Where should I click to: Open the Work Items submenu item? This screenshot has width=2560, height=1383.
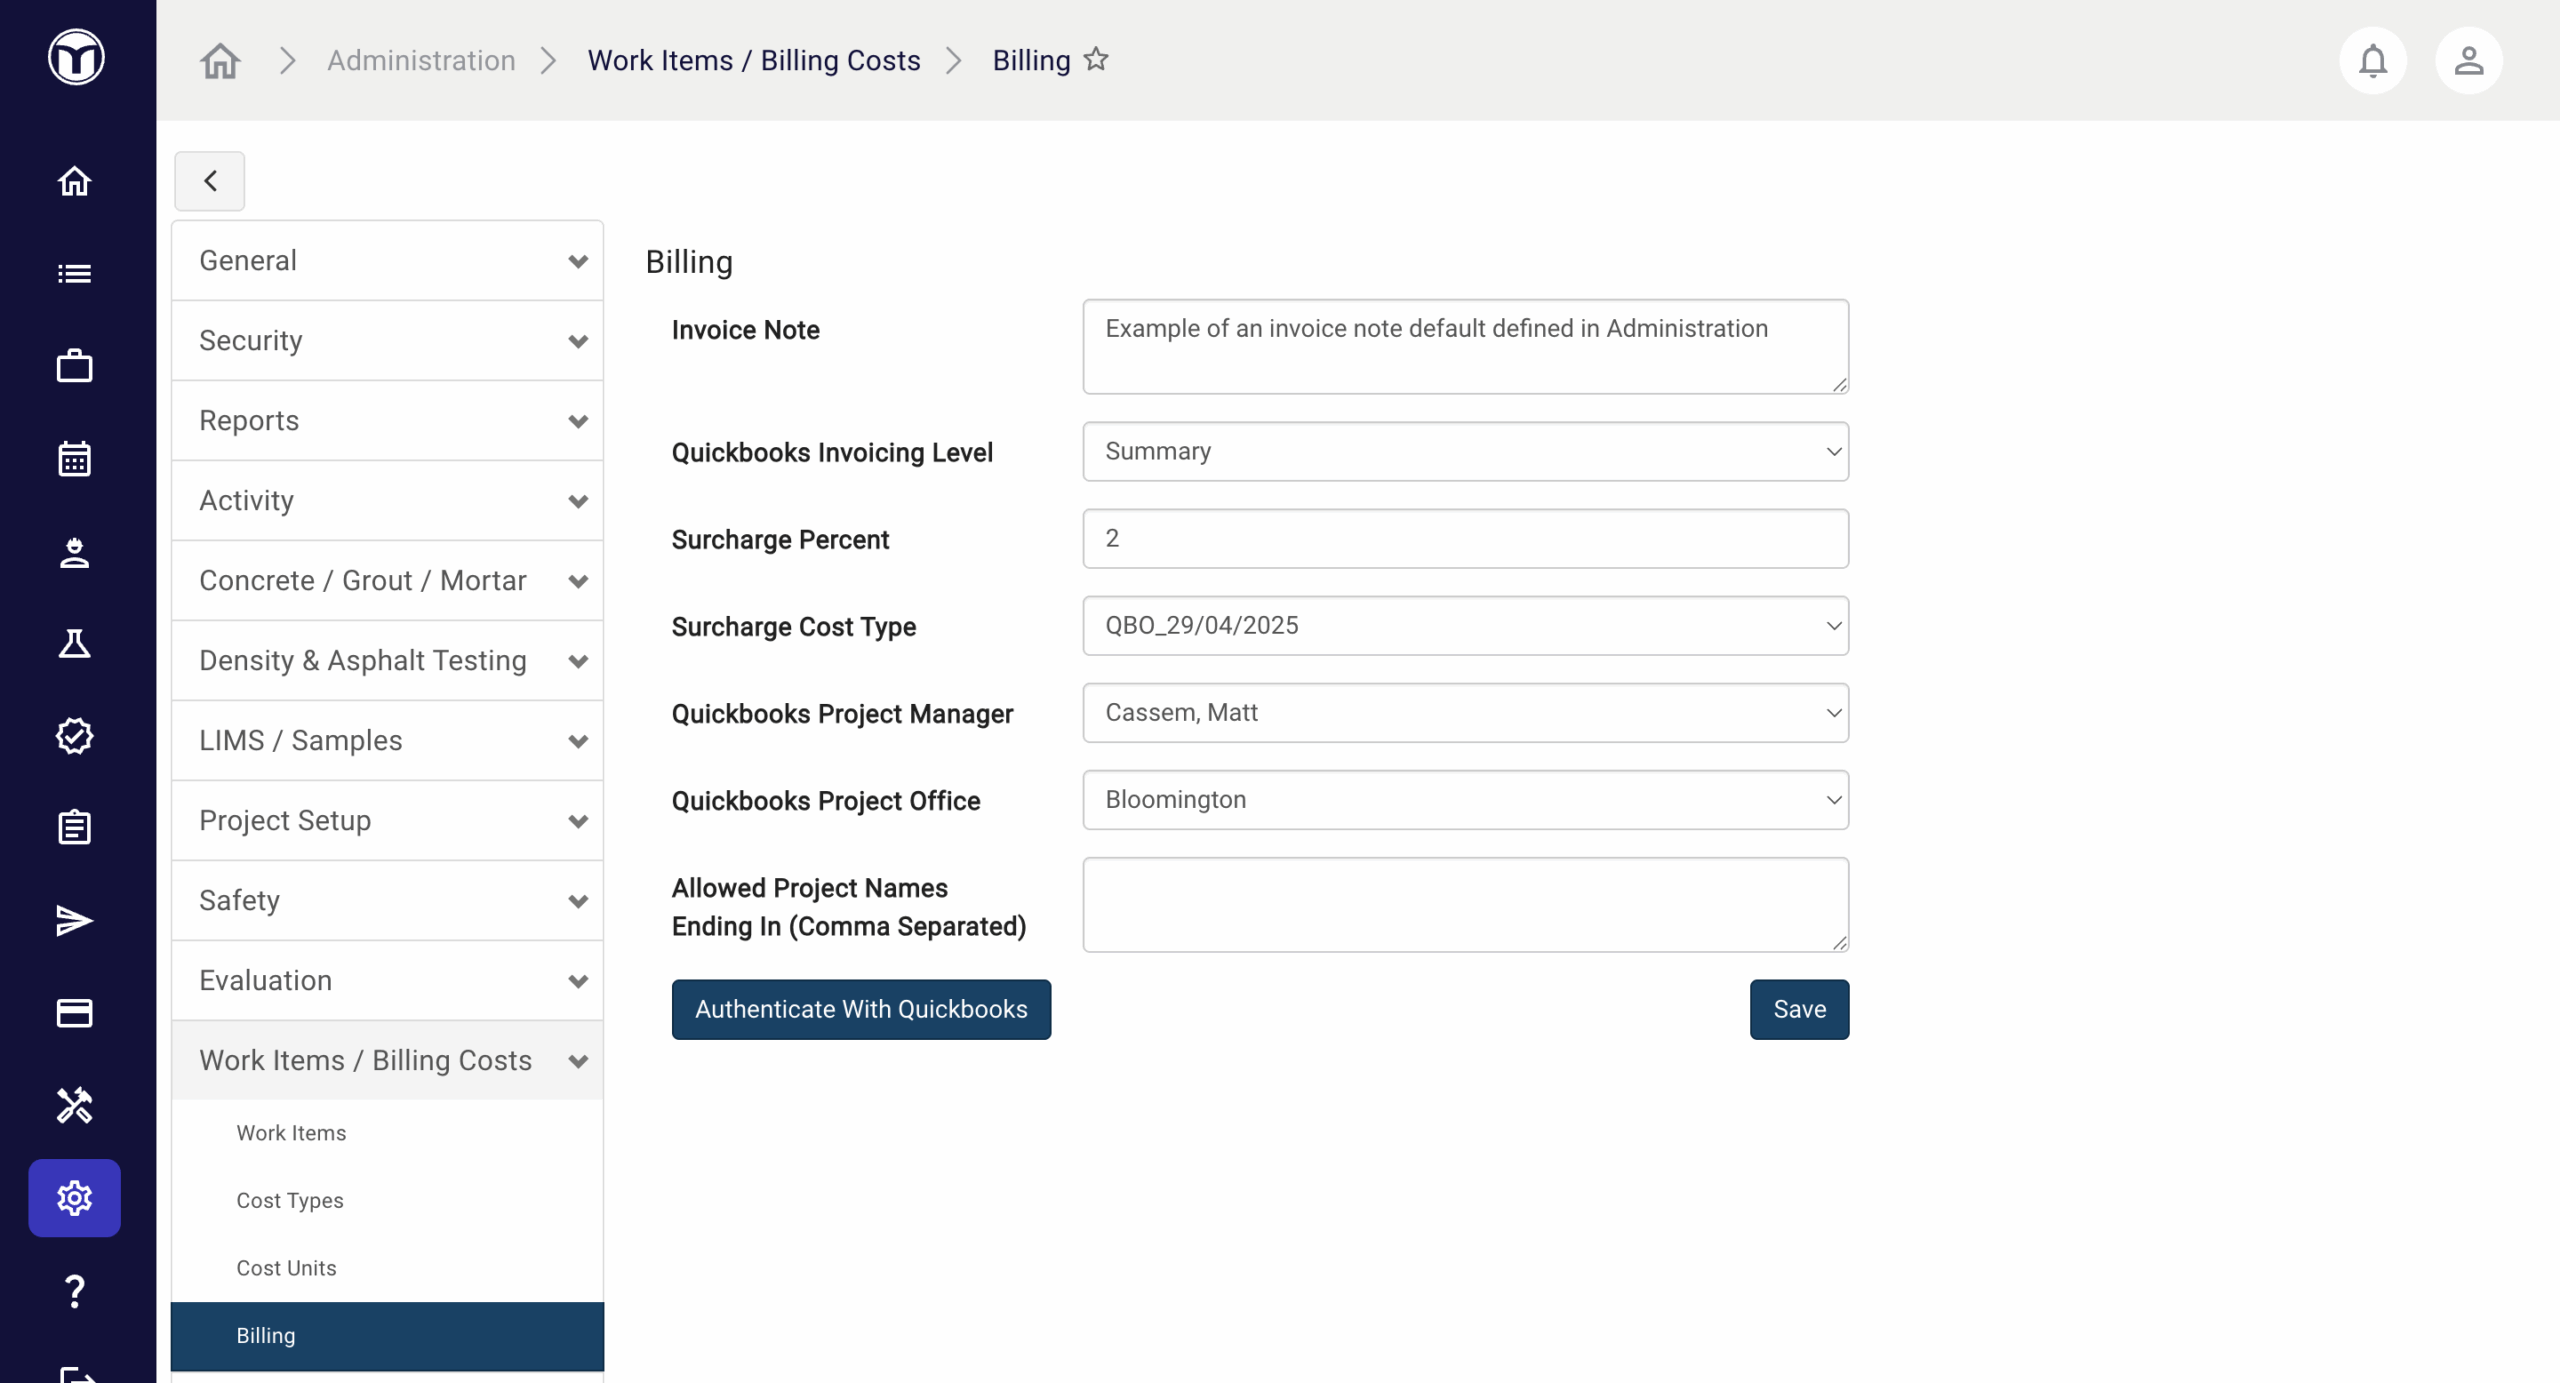coord(387,1133)
